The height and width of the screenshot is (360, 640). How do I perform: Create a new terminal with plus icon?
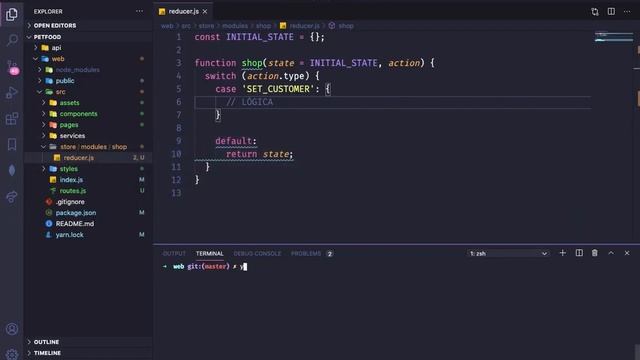point(562,253)
